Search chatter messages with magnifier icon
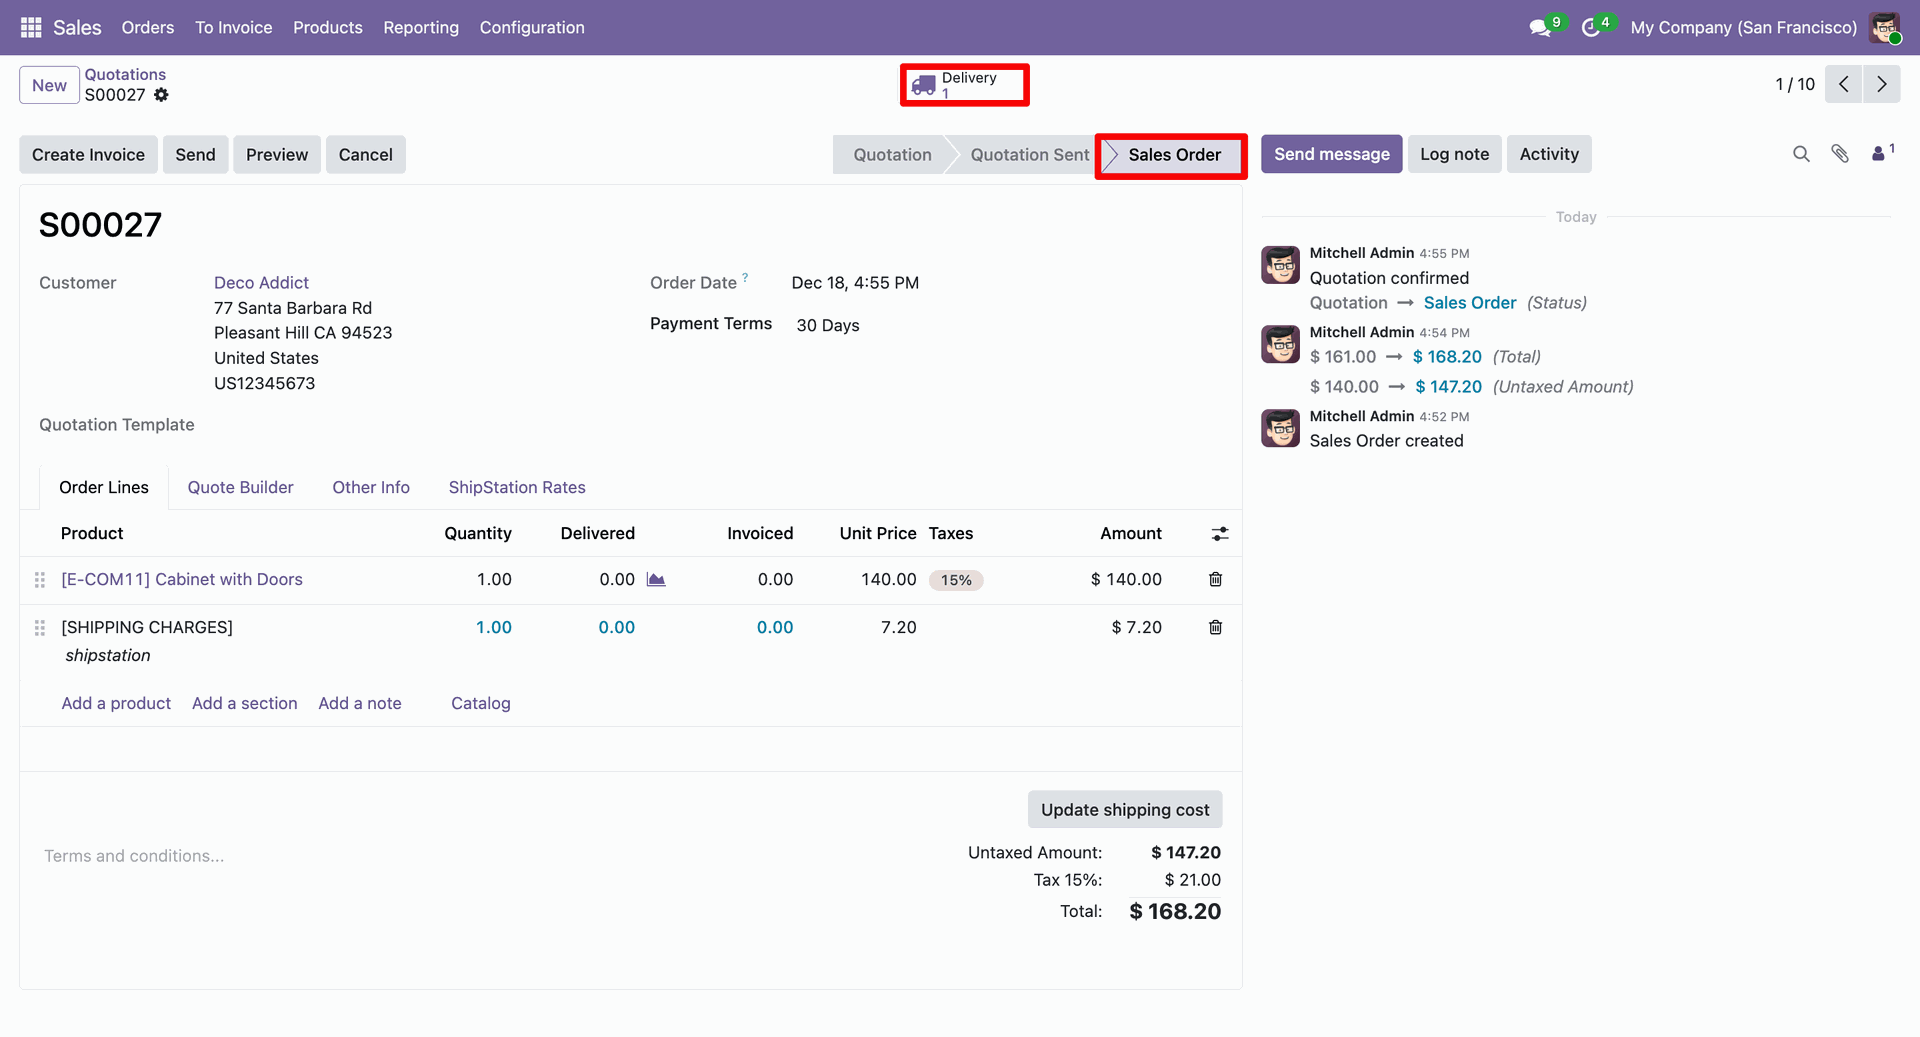 pyautogui.click(x=1801, y=154)
